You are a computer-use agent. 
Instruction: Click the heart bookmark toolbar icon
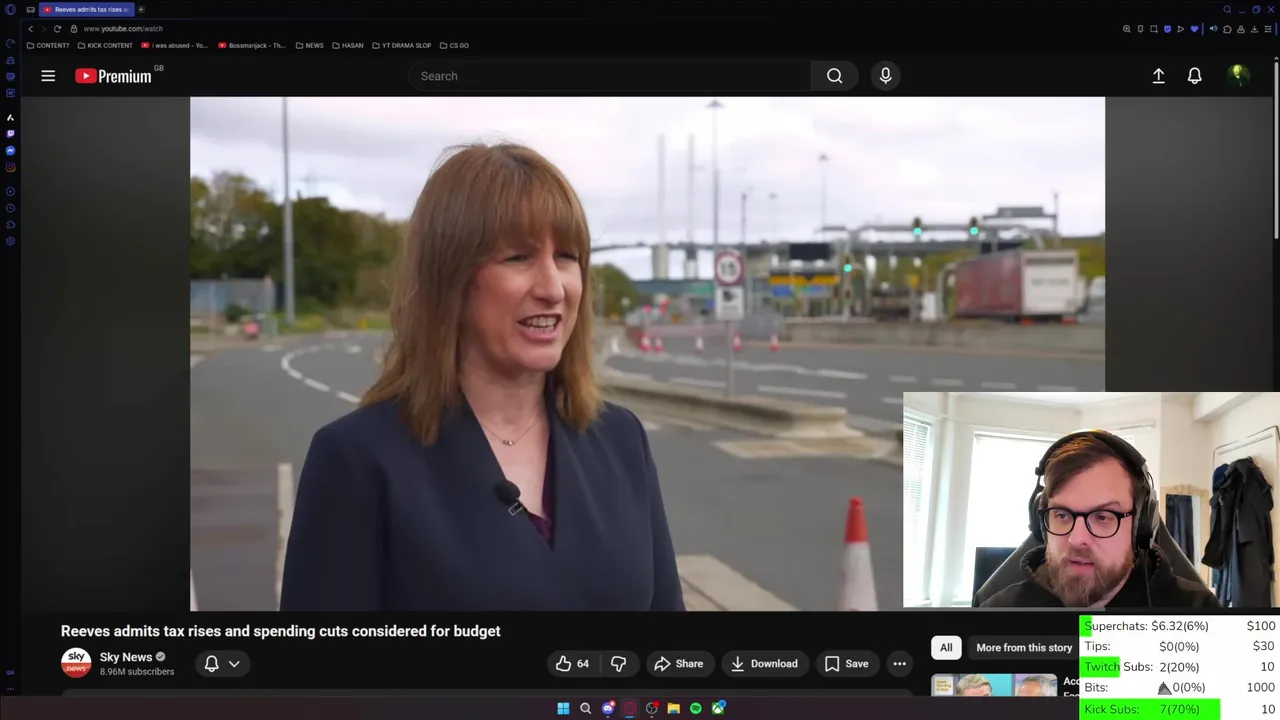click(1194, 29)
